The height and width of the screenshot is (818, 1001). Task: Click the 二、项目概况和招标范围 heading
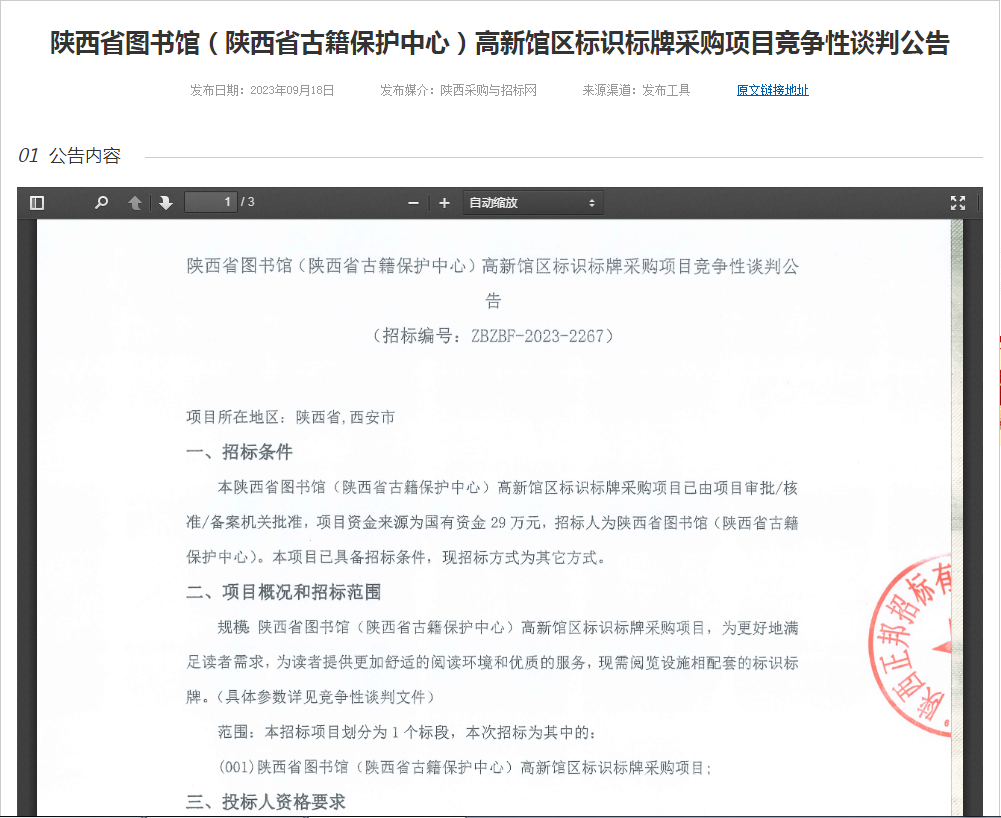(283, 592)
